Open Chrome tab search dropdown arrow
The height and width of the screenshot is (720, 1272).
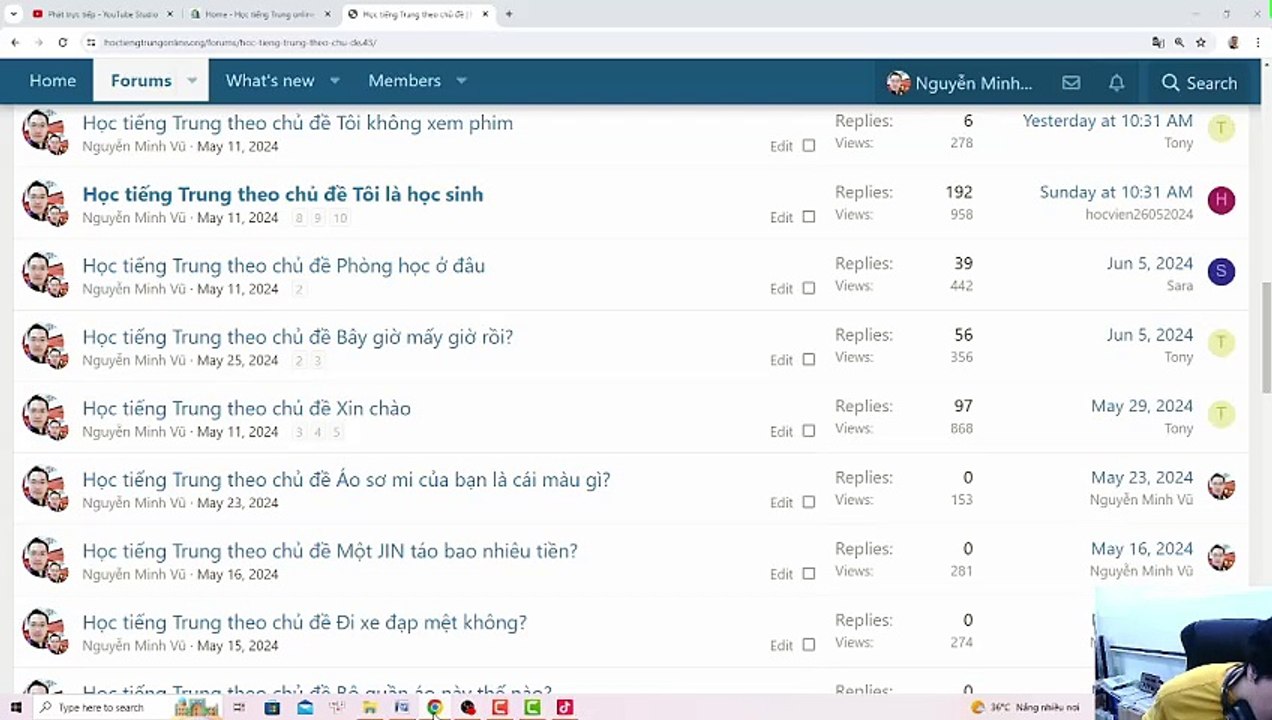13,14
